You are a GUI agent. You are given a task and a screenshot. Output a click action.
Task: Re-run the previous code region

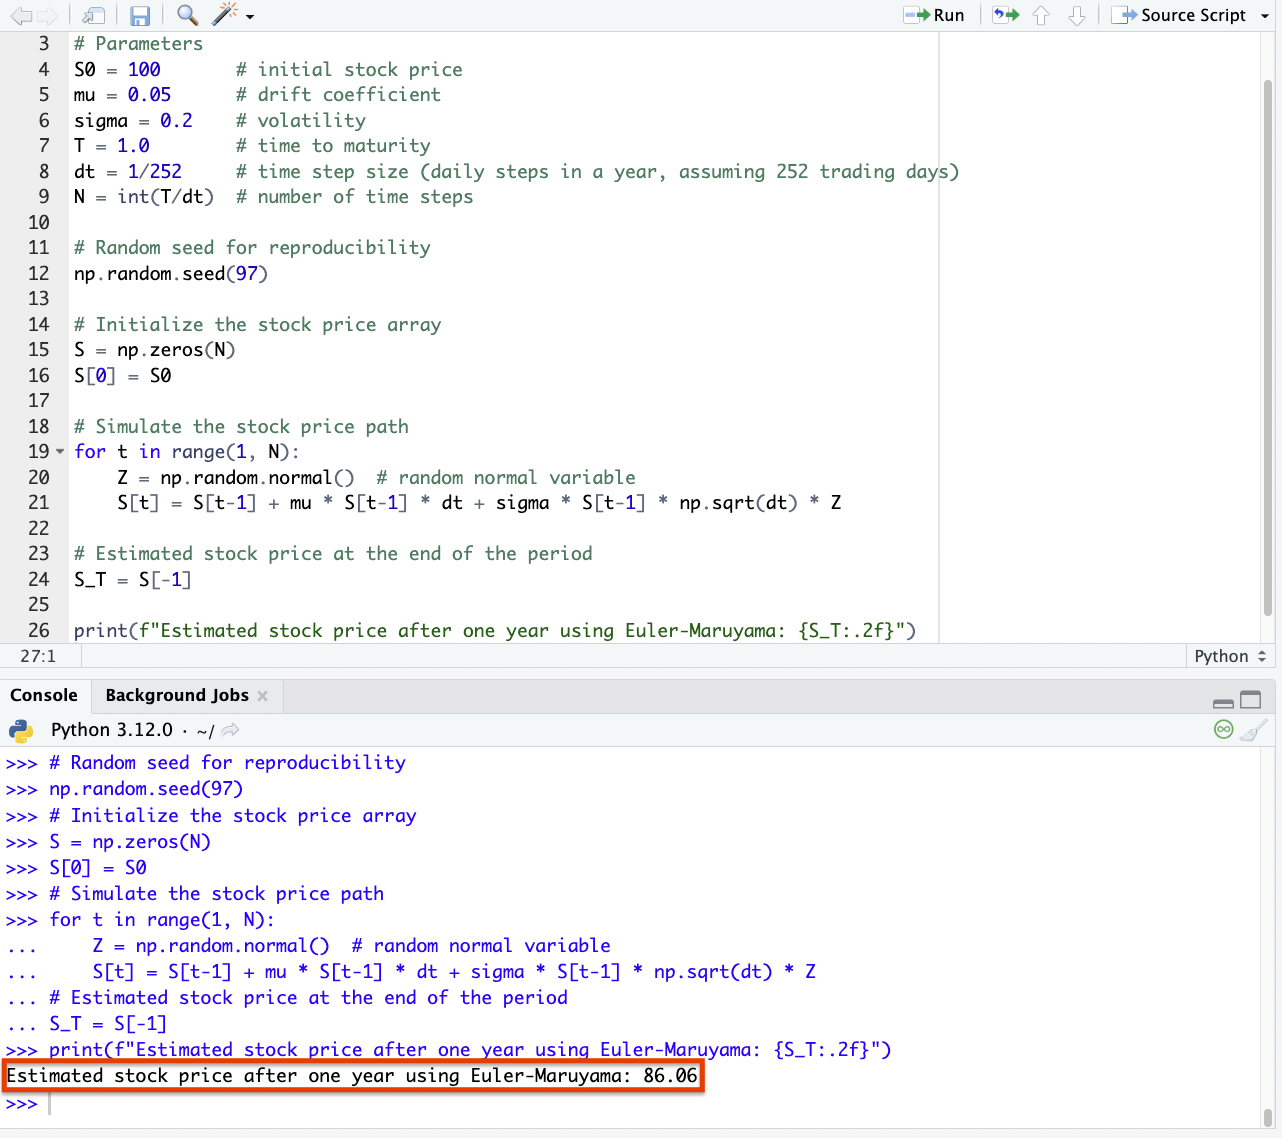point(1005,15)
